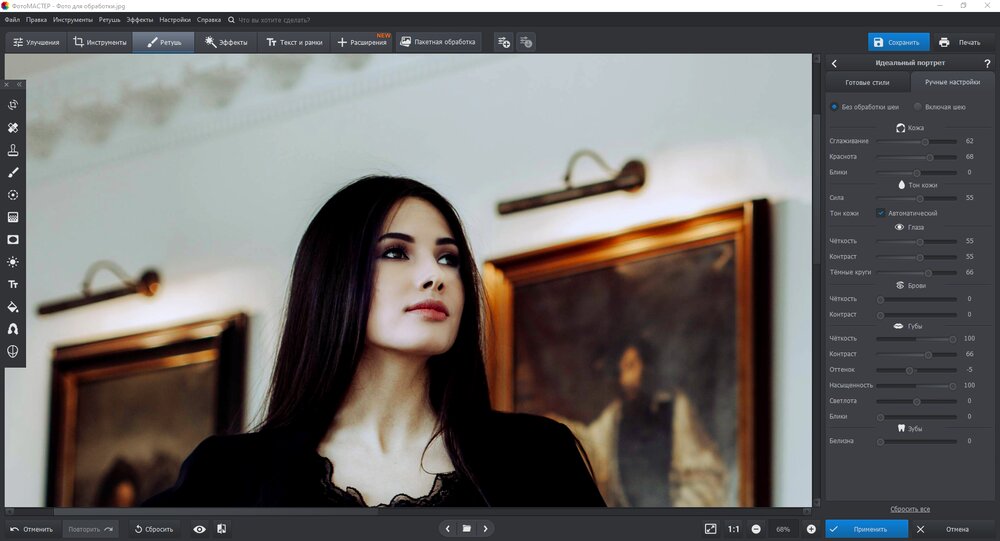
Task: Switch to the 'Готовые стили' tab
Action: click(866, 82)
